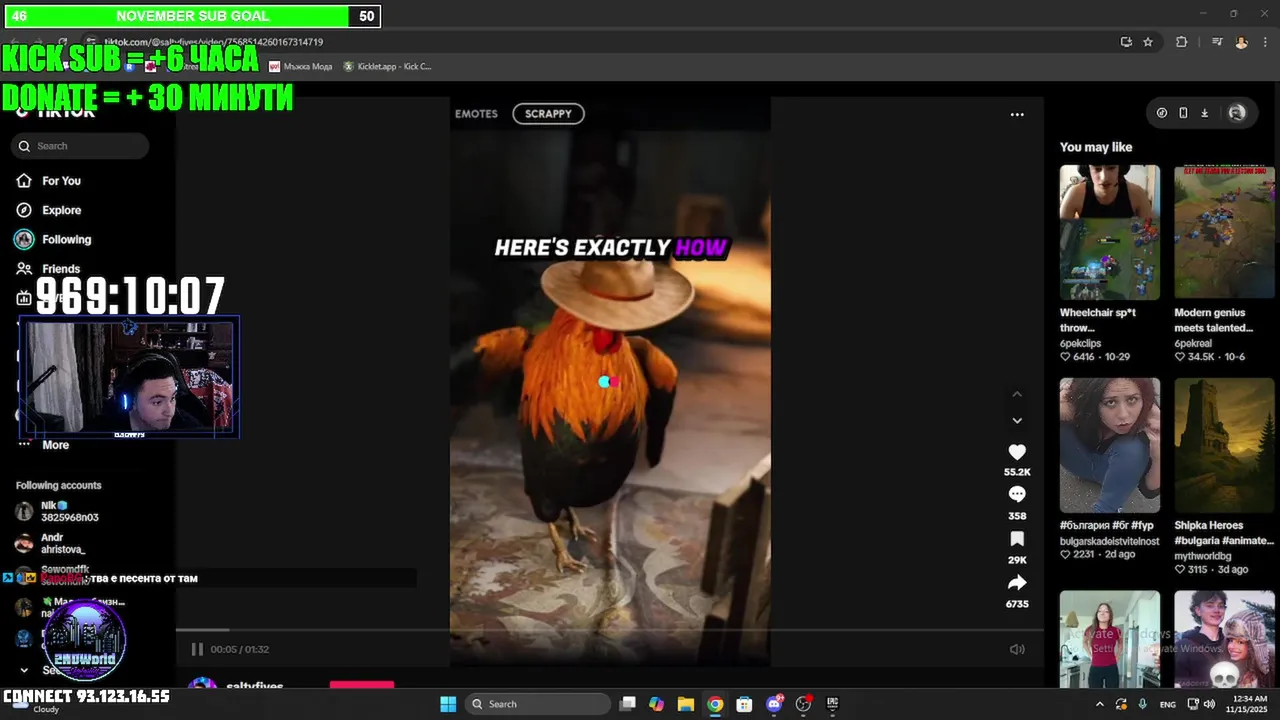The height and width of the screenshot is (720, 1280).
Task: Expand the following accounts list with the chevron
Action: pos(24,670)
